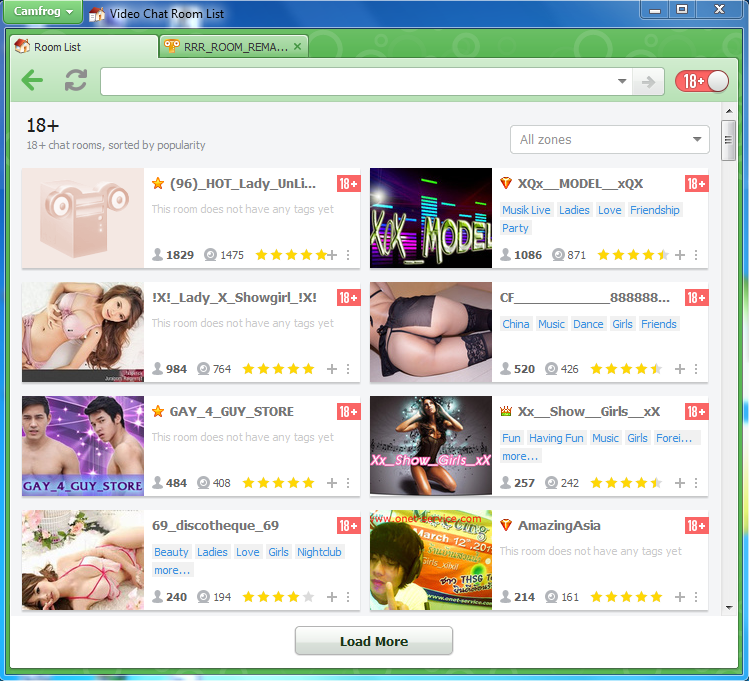The height and width of the screenshot is (681, 749).
Task: Select the Having Fun tag
Action: 556,438
